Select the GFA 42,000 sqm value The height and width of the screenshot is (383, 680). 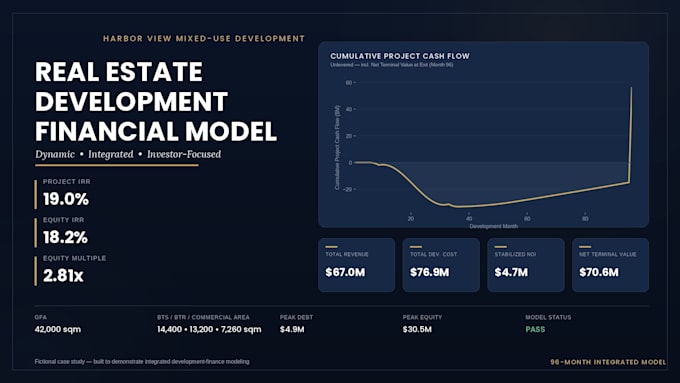point(58,329)
